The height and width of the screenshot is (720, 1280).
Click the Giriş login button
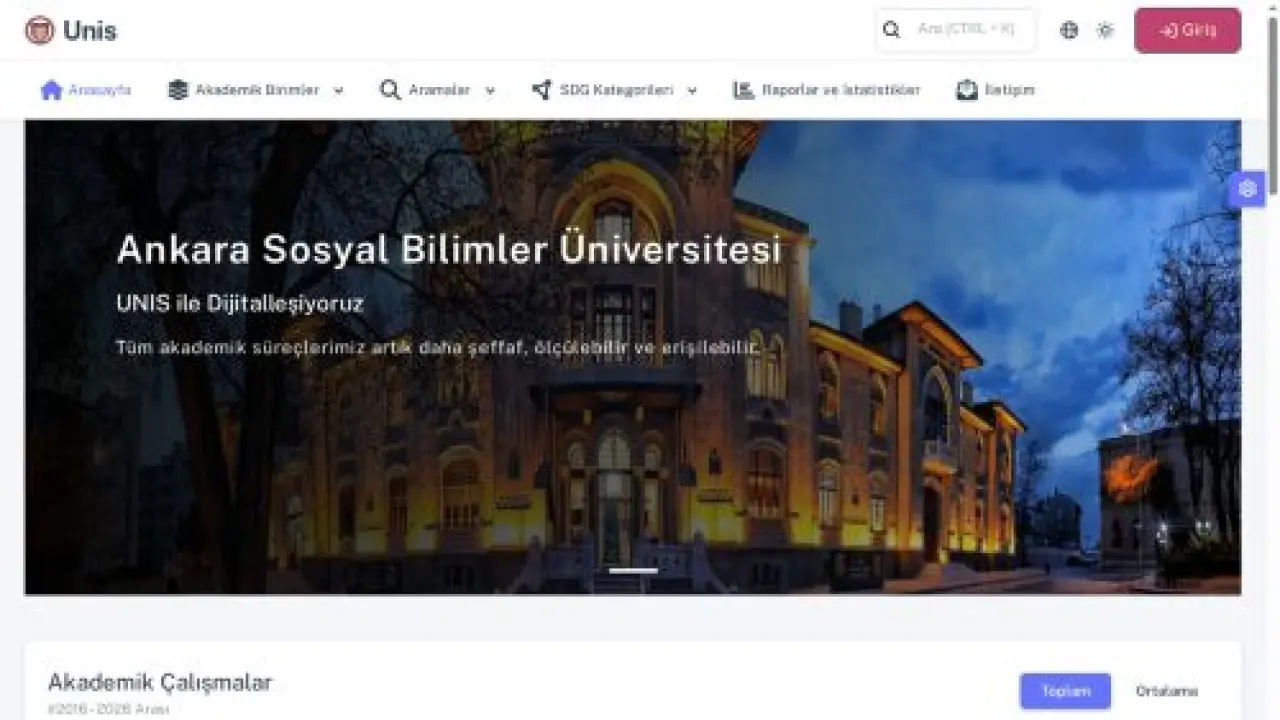click(x=1188, y=30)
